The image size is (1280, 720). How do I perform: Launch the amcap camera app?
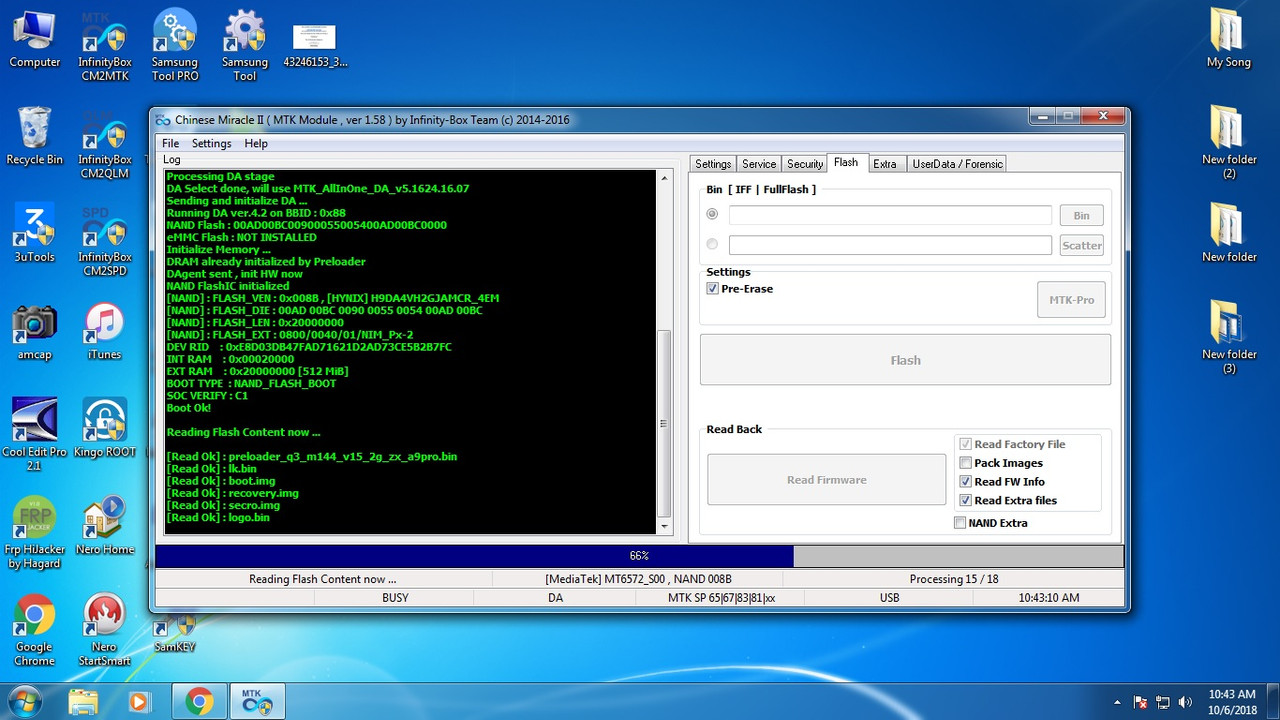[x=35, y=331]
